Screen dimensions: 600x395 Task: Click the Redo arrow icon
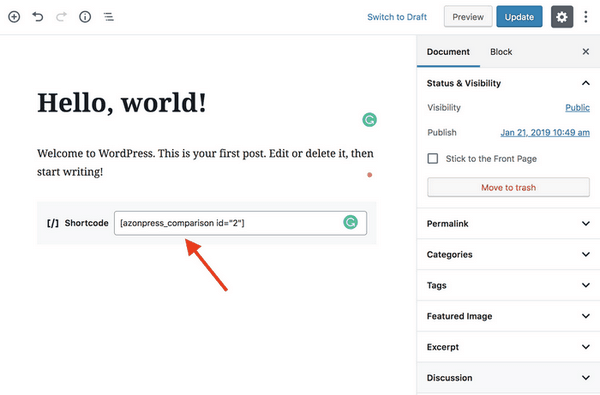coord(61,17)
